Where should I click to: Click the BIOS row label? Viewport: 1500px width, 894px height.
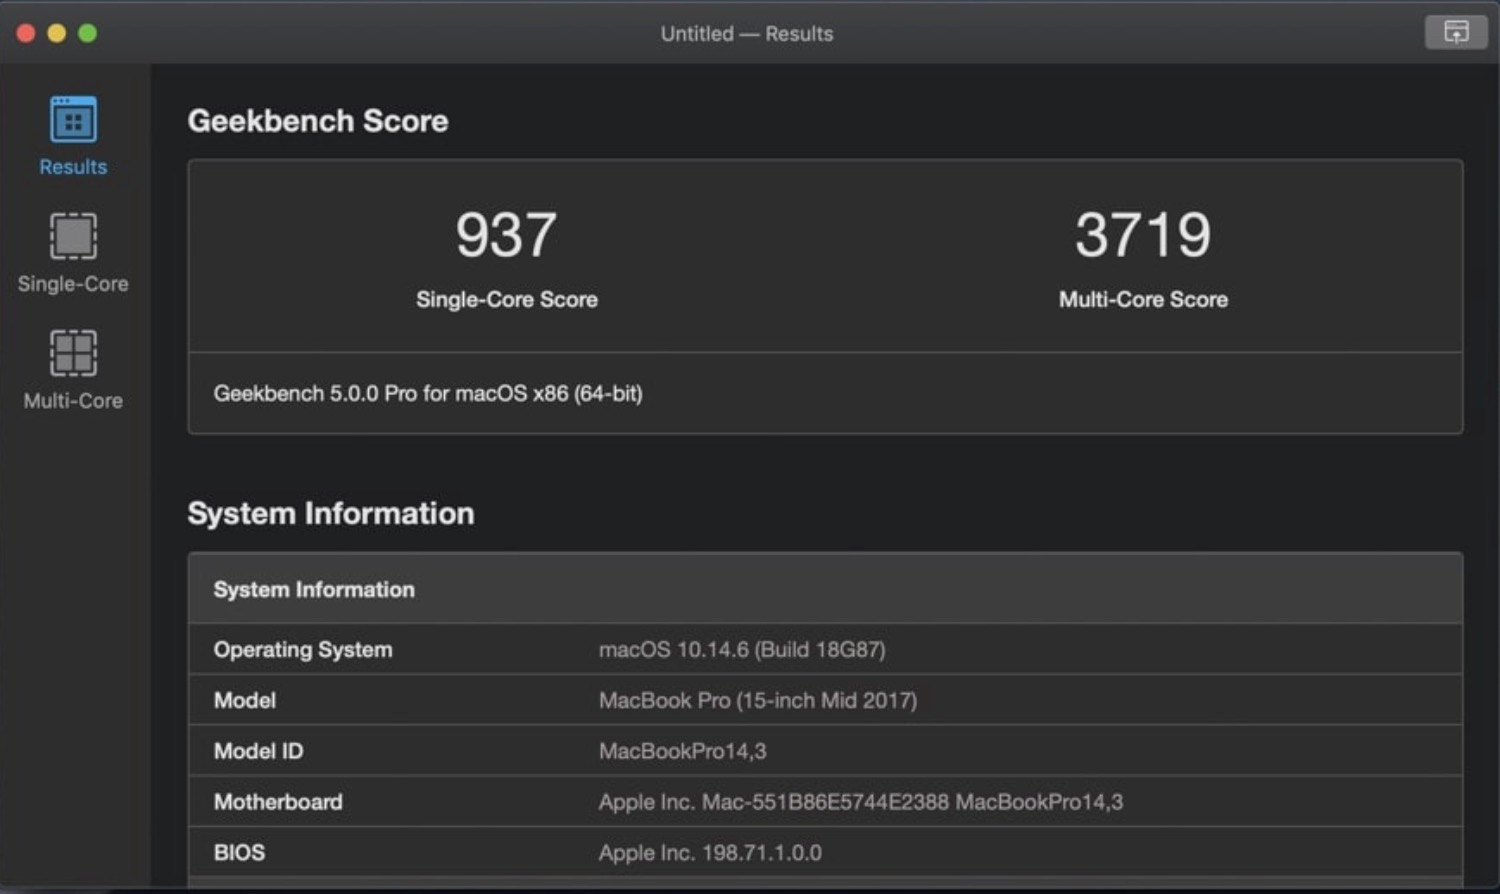coord(239,853)
